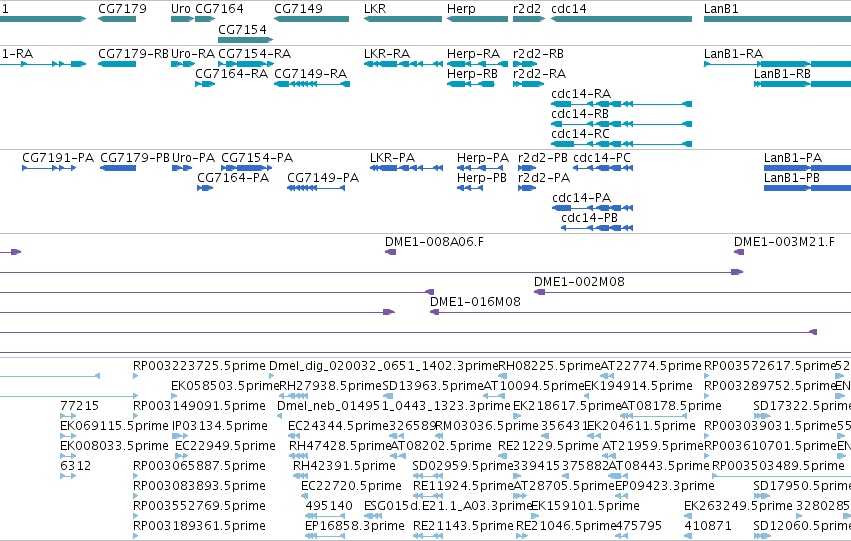Viewport: 851px width, 541px height.
Task: Select the Uro gene glyph
Action: [x=182, y=19]
